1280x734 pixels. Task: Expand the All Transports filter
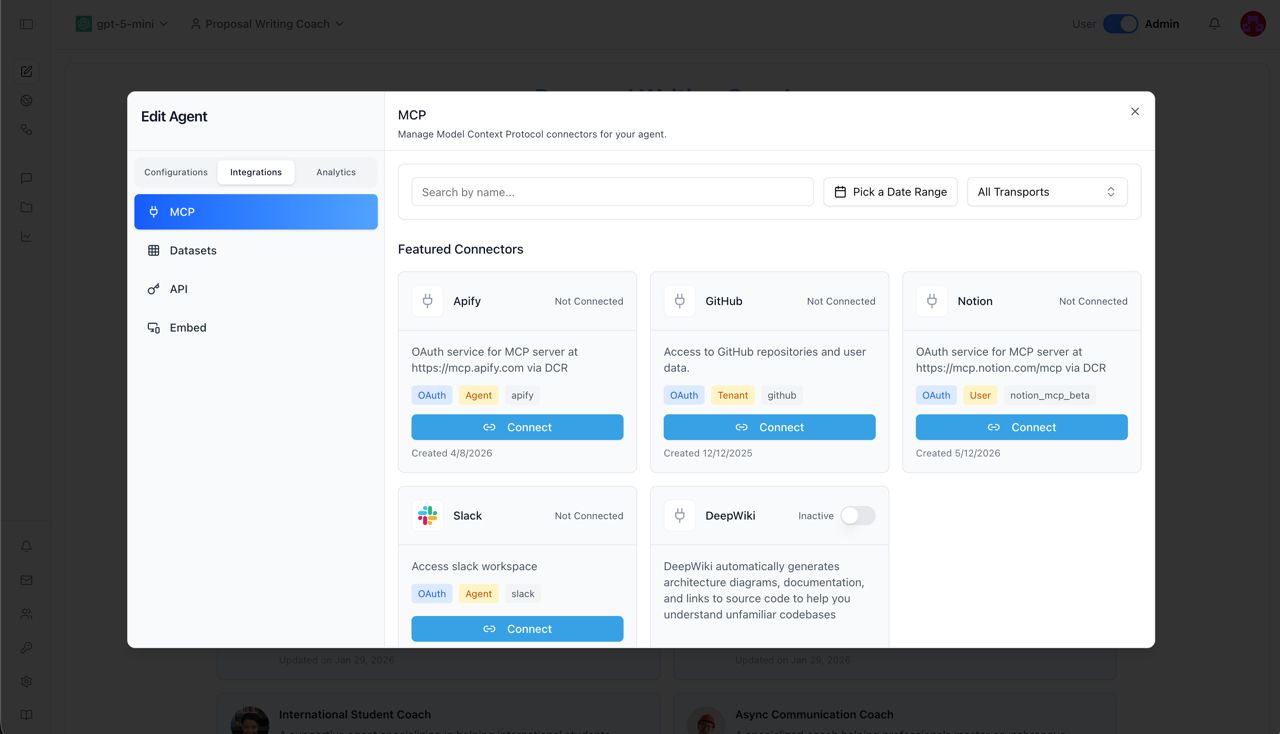pos(1047,192)
